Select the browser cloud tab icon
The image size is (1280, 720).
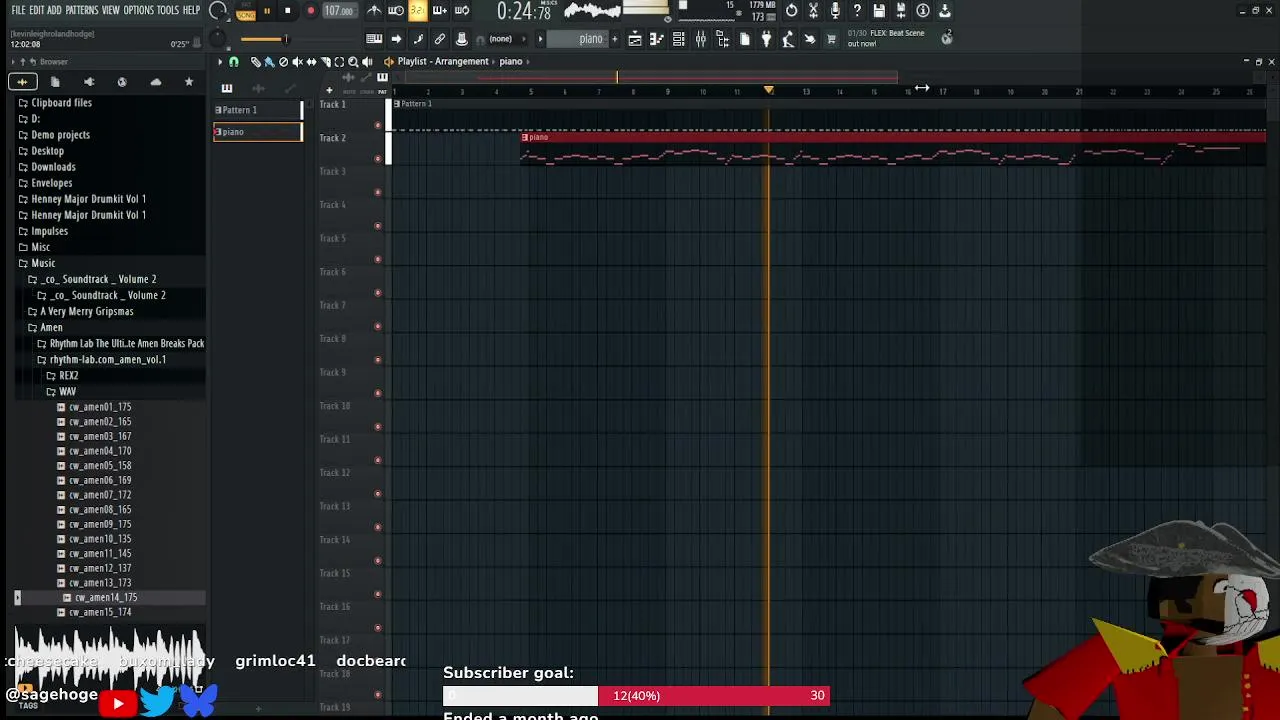[156, 82]
